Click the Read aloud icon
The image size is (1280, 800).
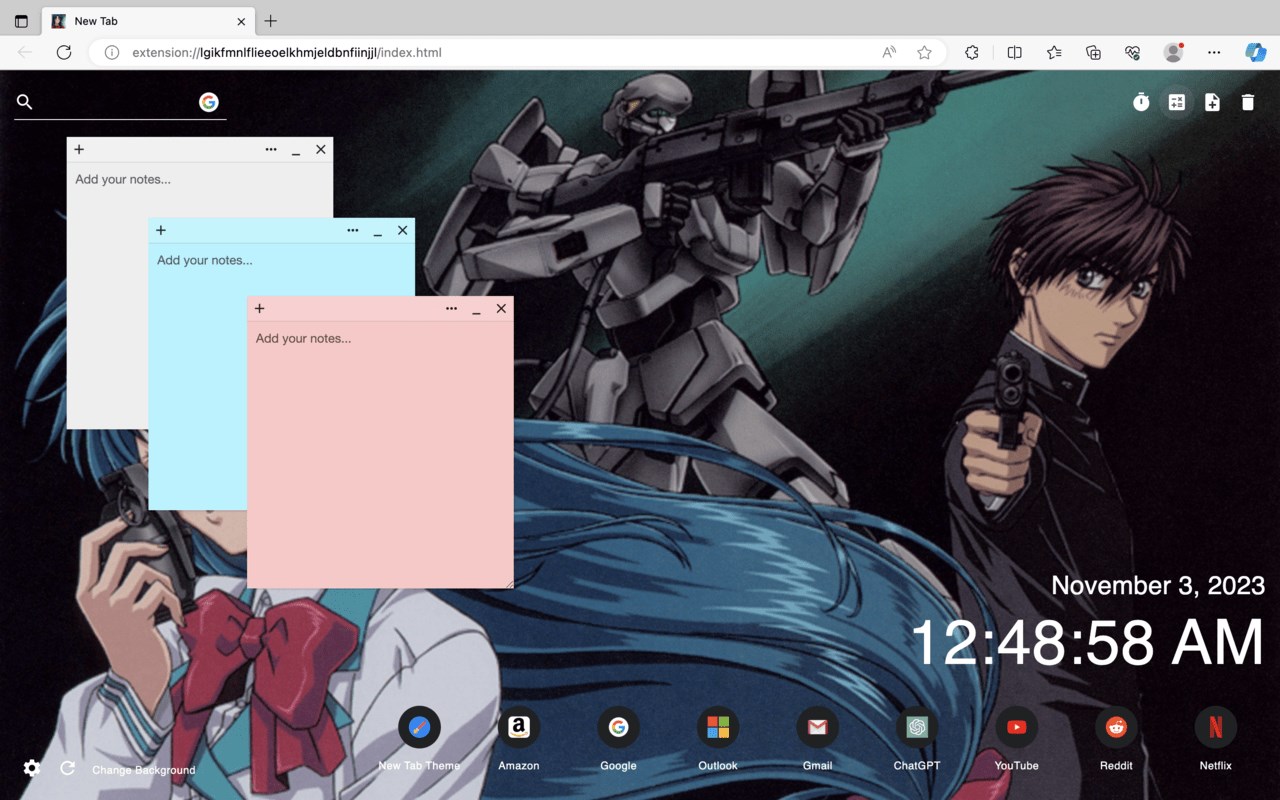tap(889, 52)
